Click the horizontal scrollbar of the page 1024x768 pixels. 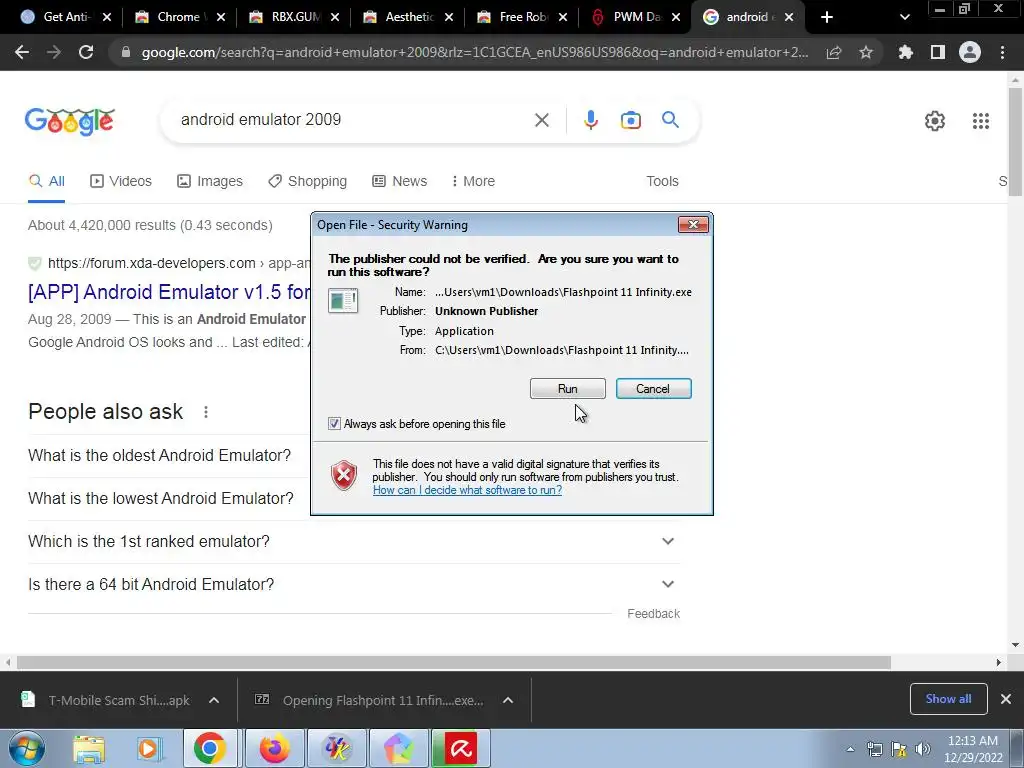(454, 662)
